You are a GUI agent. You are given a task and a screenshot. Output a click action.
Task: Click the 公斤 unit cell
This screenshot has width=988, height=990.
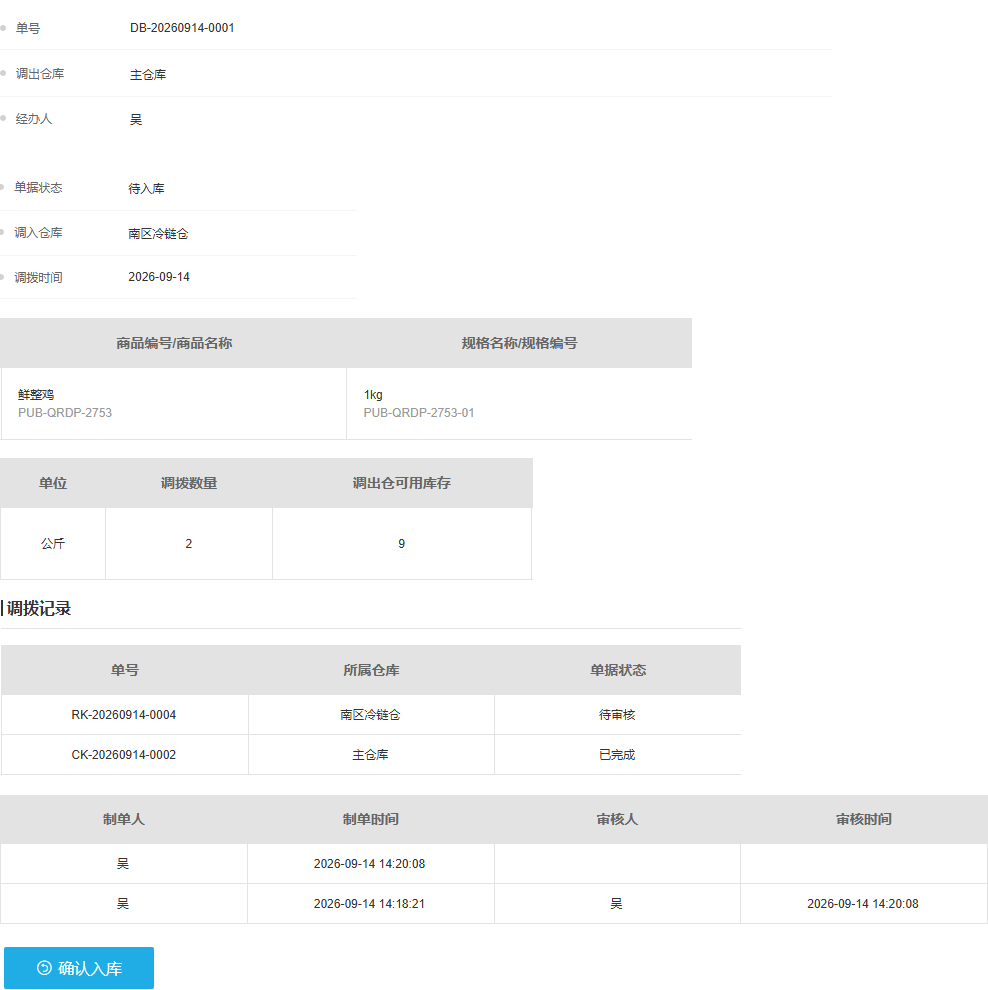pyautogui.click(x=53, y=544)
